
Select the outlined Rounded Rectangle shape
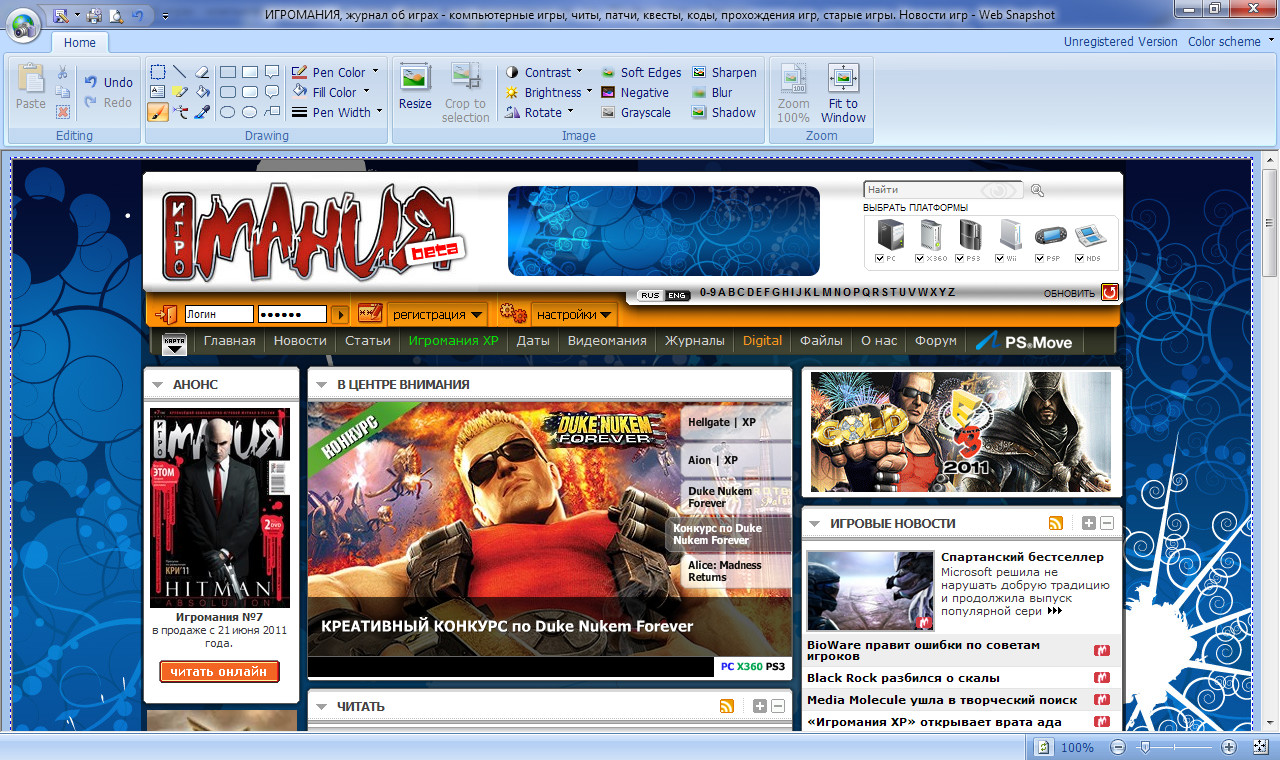point(227,92)
